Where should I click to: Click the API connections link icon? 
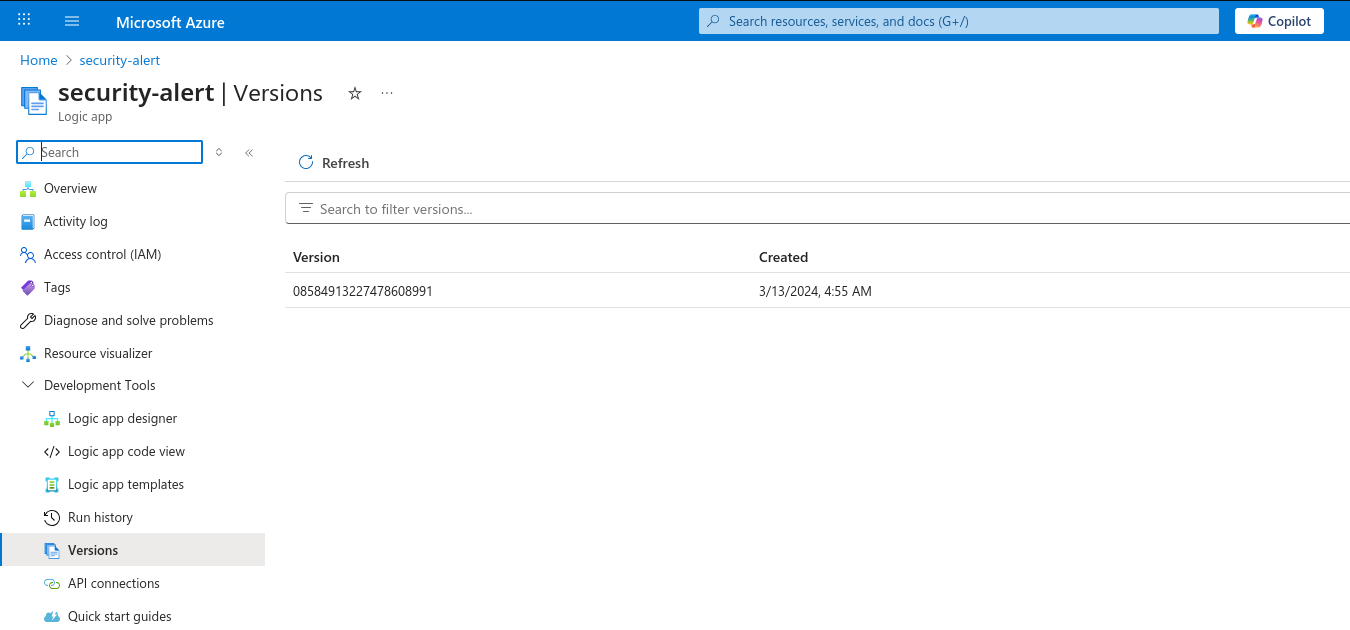click(52, 583)
